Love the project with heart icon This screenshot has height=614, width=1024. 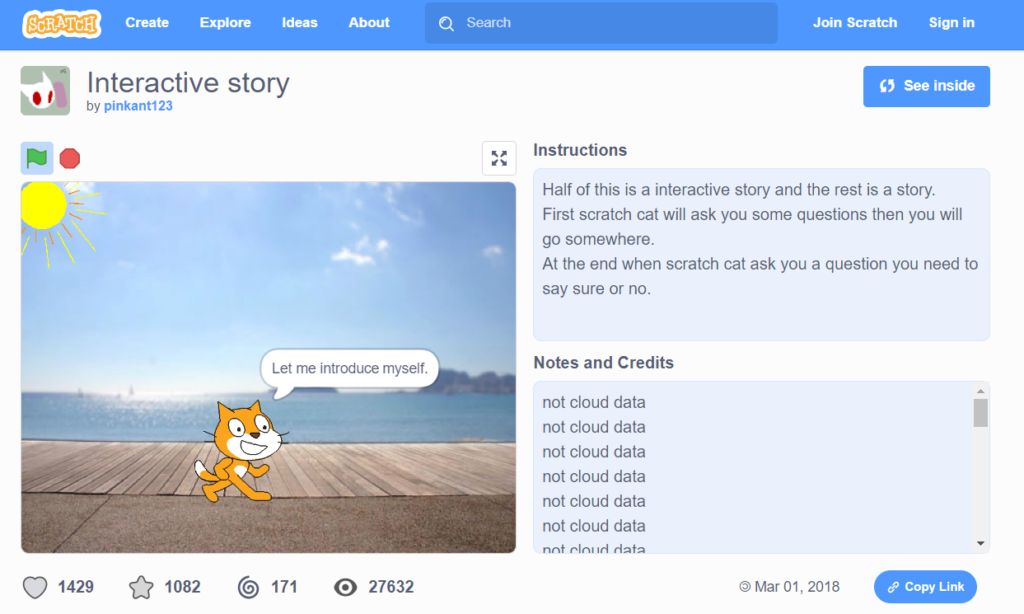(35, 587)
